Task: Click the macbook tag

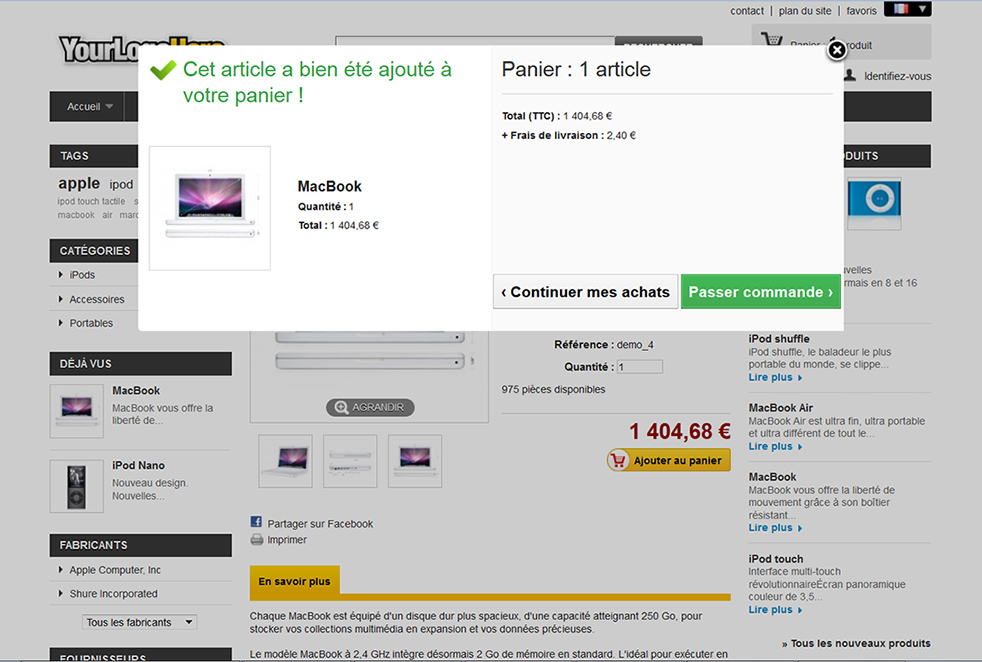Action: 76,215
